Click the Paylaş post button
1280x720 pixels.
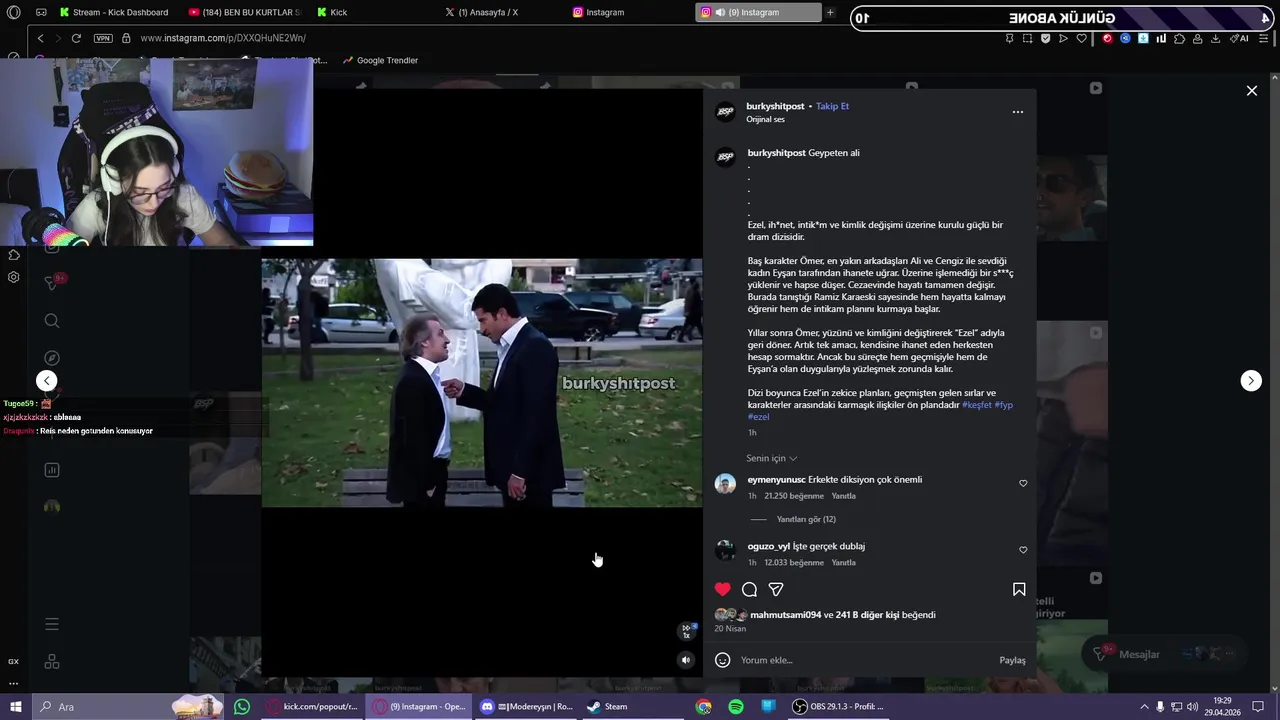point(1012,660)
